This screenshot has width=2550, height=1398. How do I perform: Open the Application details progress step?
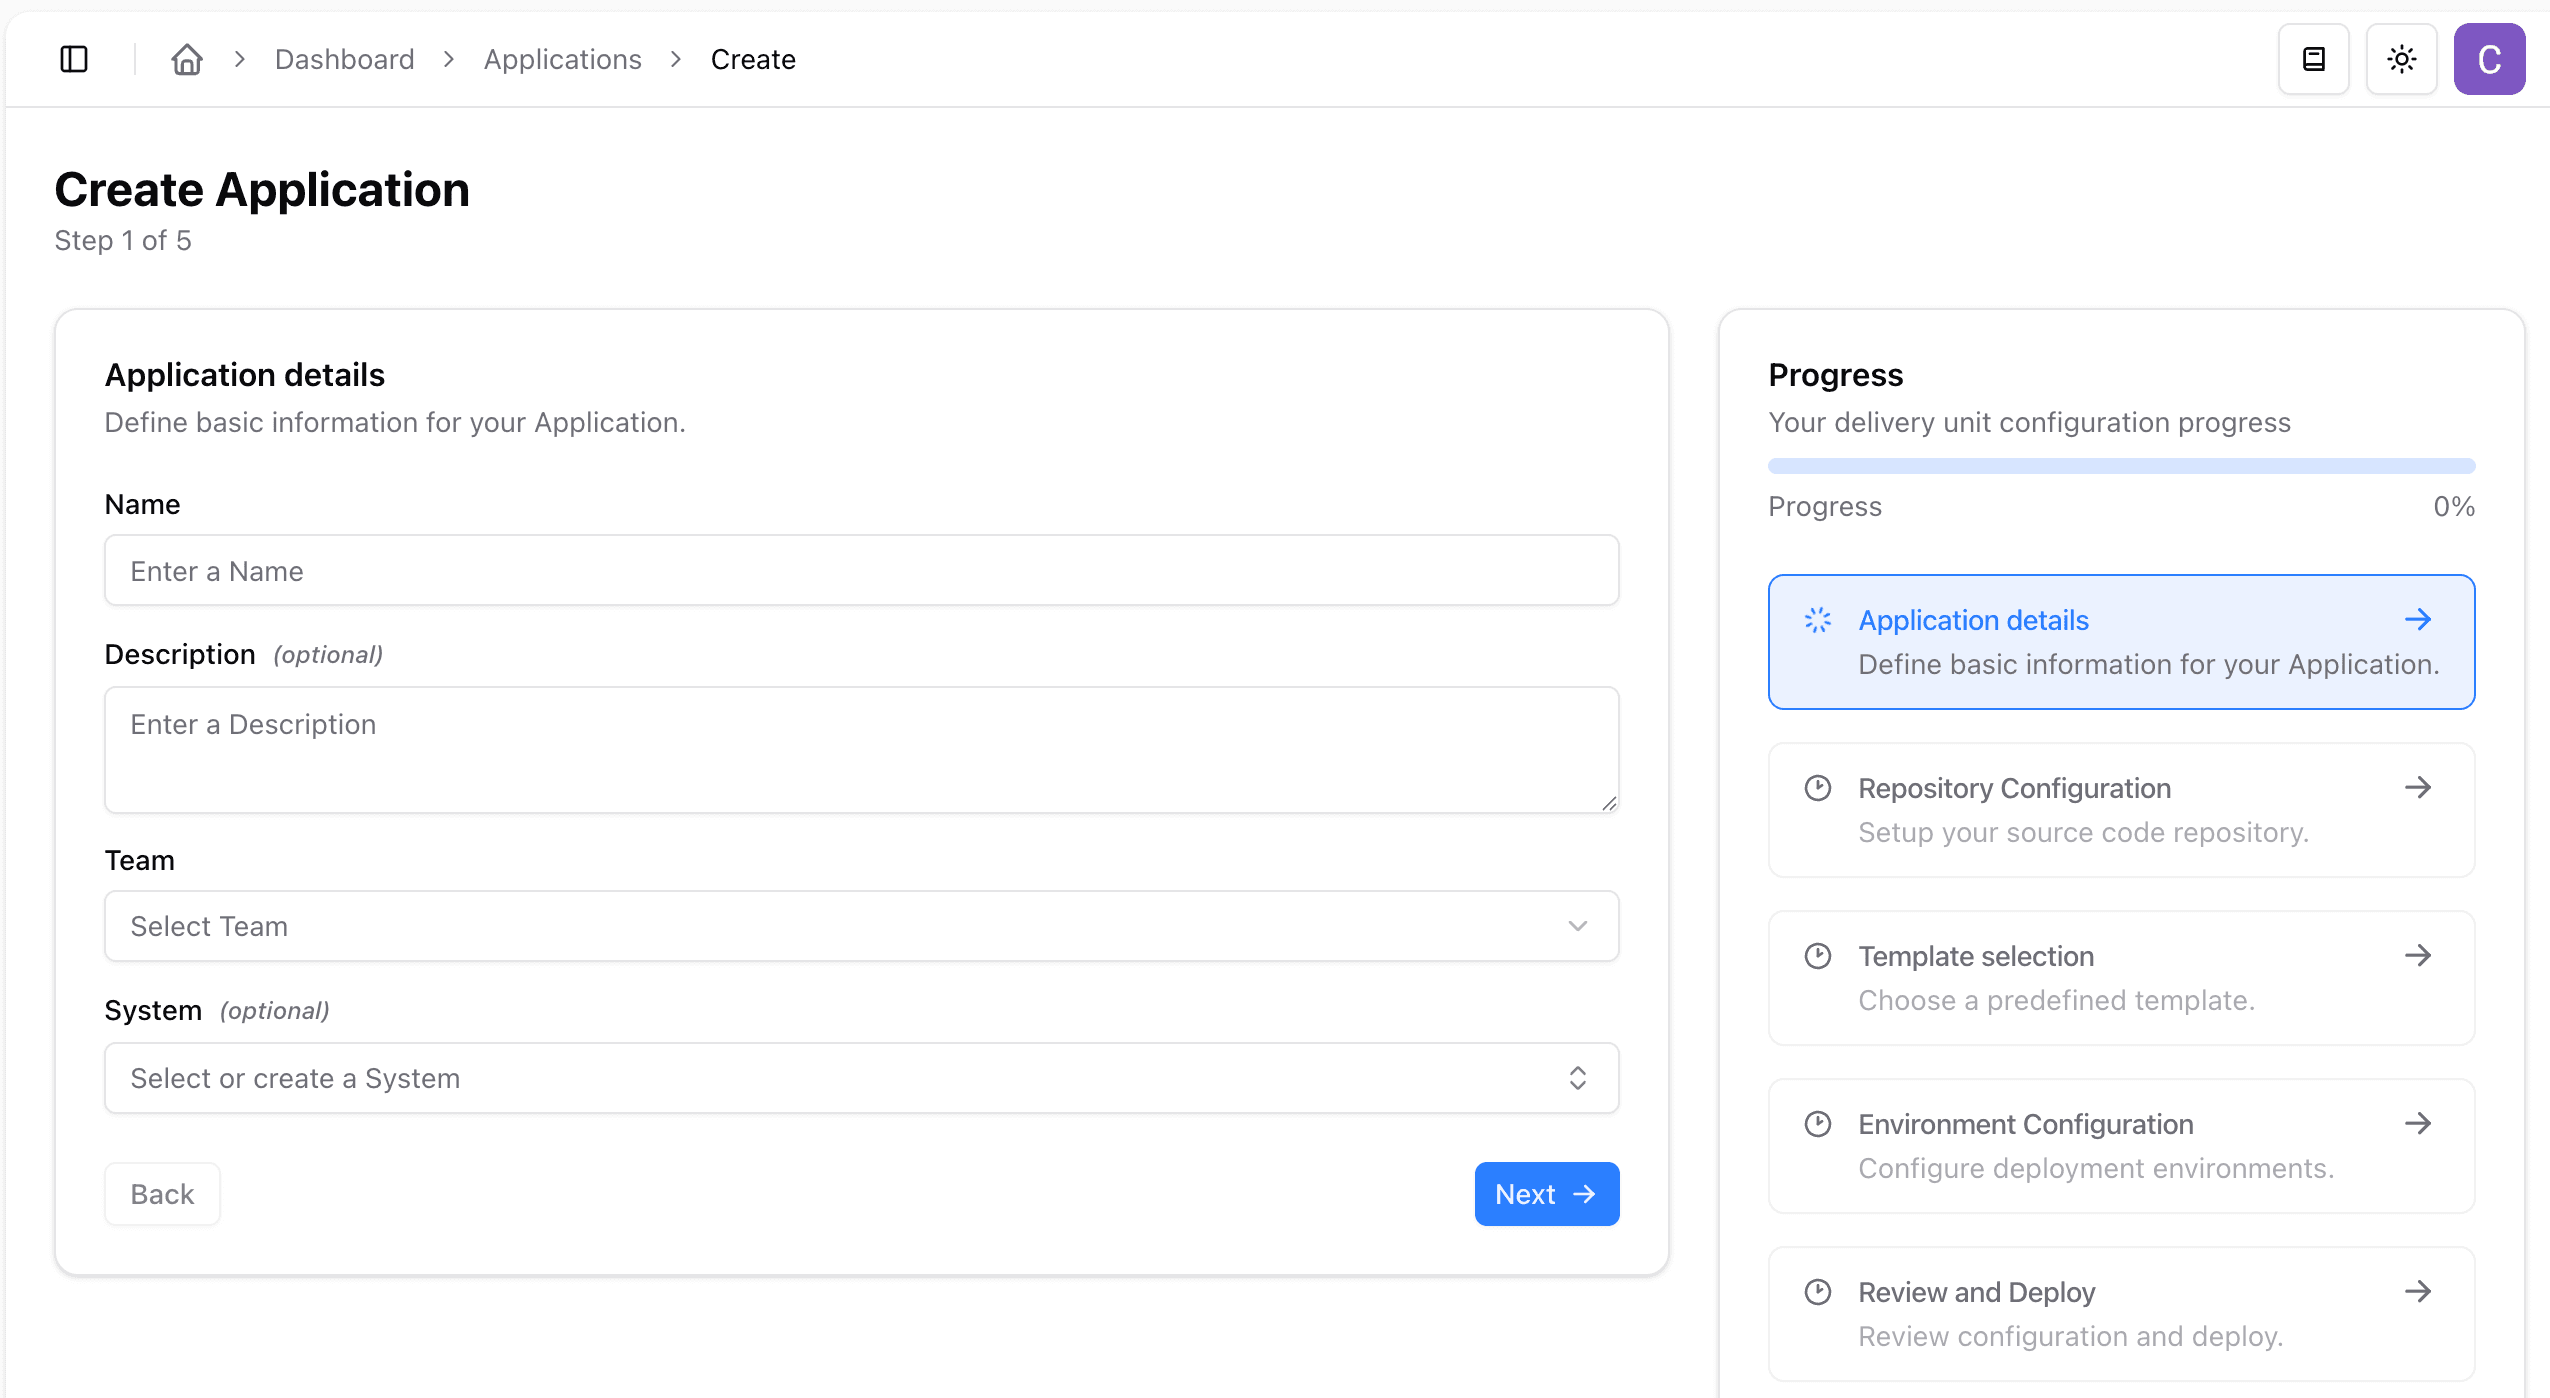pyautogui.click(x=2122, y=642)
